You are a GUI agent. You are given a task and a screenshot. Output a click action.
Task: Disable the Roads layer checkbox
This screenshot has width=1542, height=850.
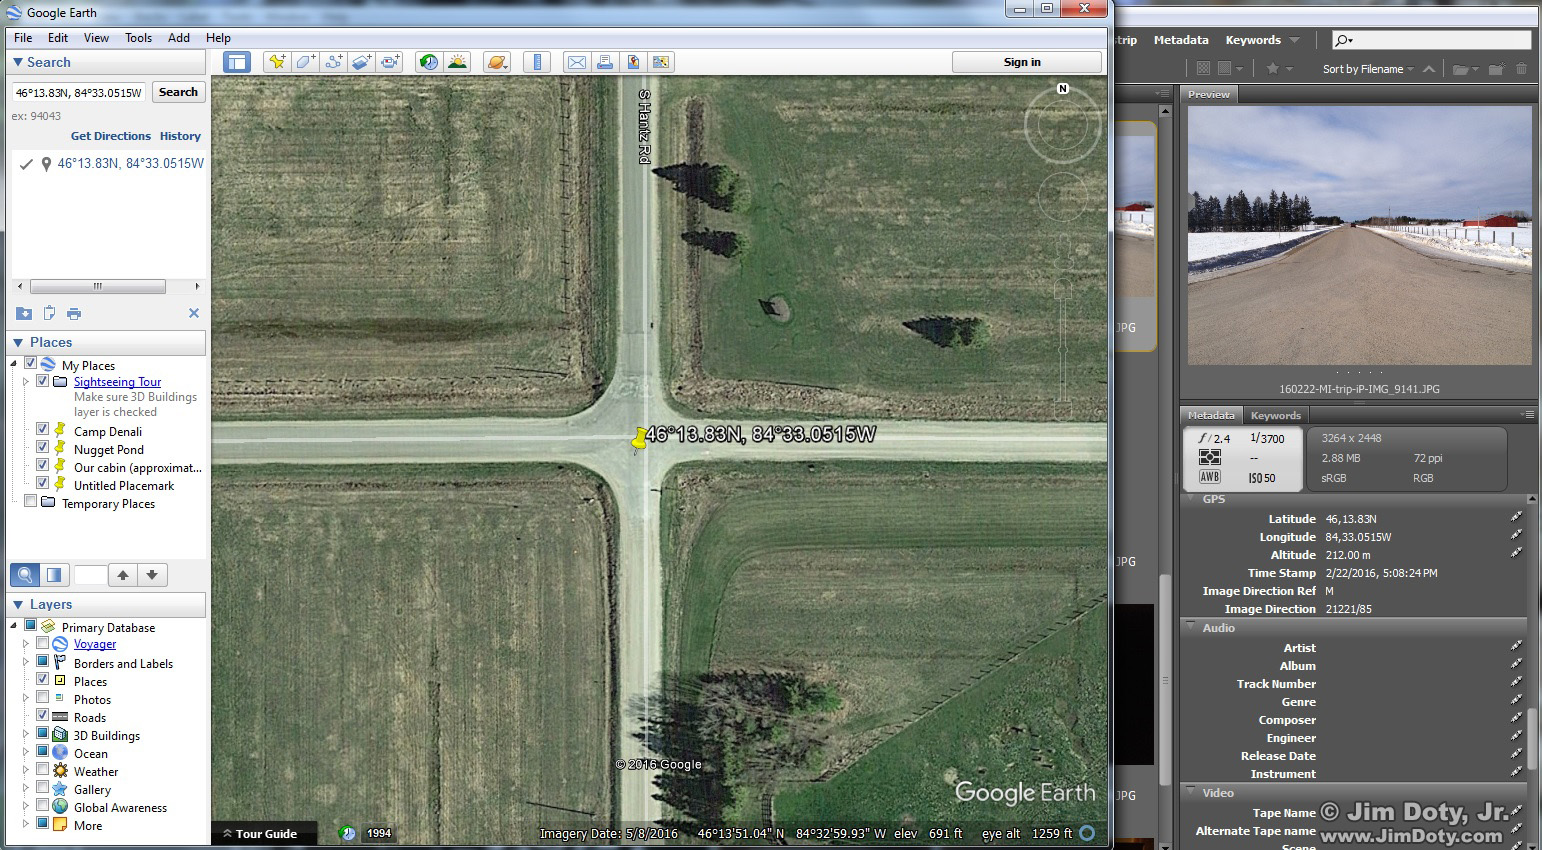[42, 716]
